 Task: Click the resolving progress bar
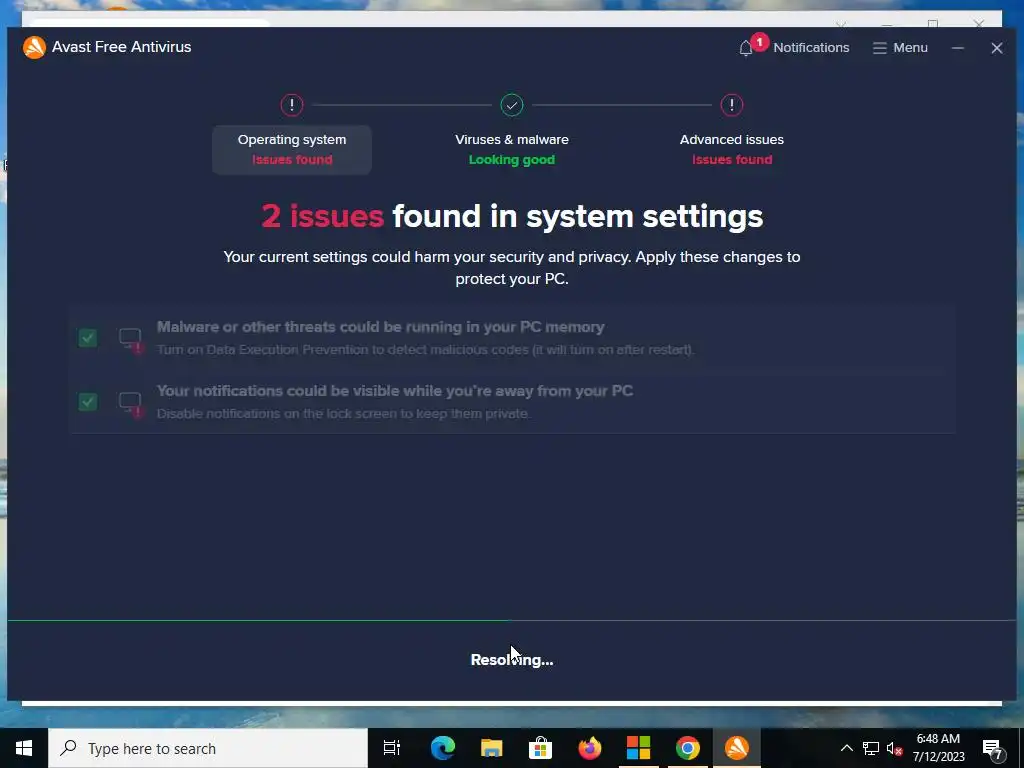click(512, 620)
